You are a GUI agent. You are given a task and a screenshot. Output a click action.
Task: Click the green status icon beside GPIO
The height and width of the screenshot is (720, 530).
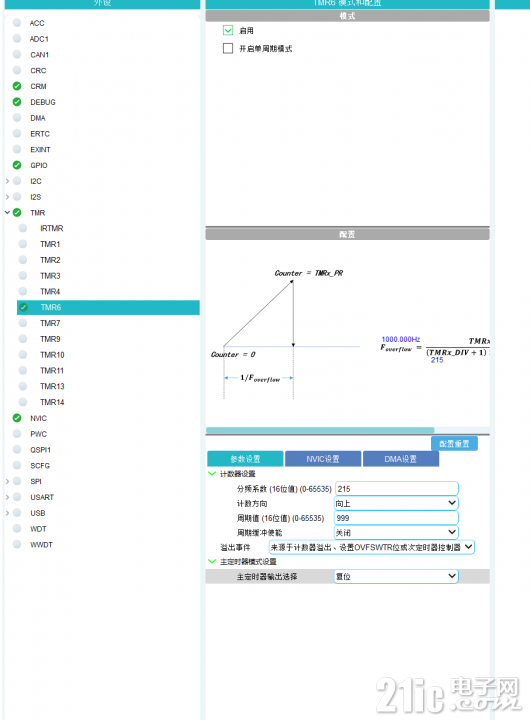tap(17, 165)
